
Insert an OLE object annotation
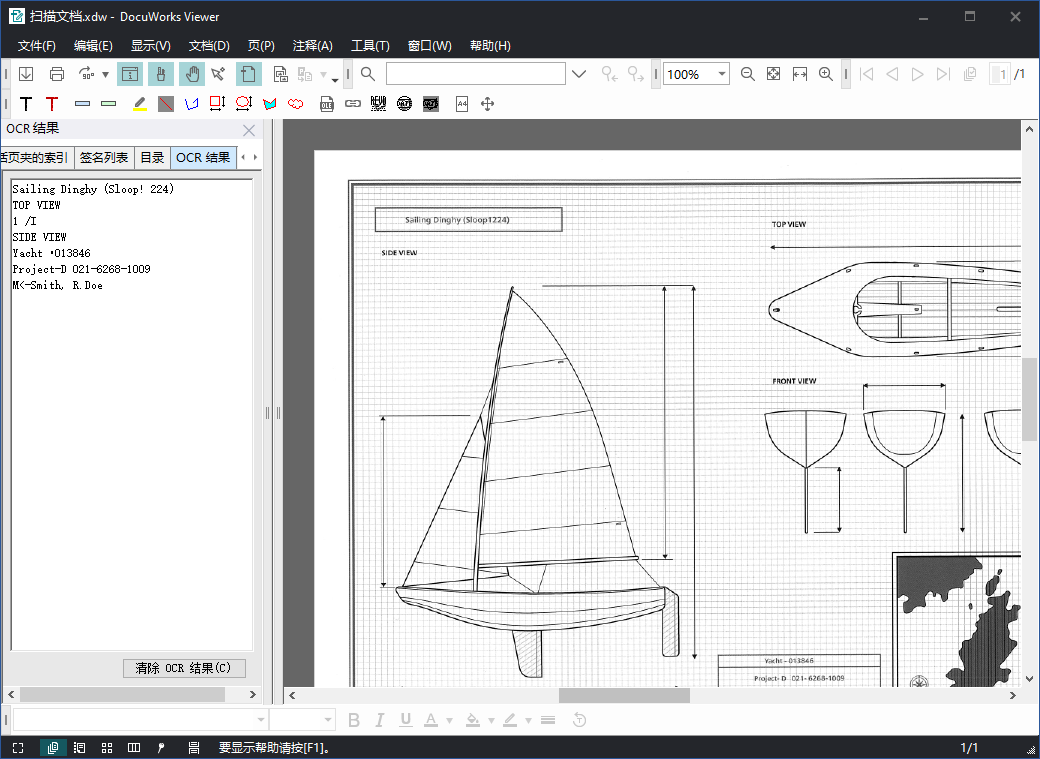coord(327,104)
